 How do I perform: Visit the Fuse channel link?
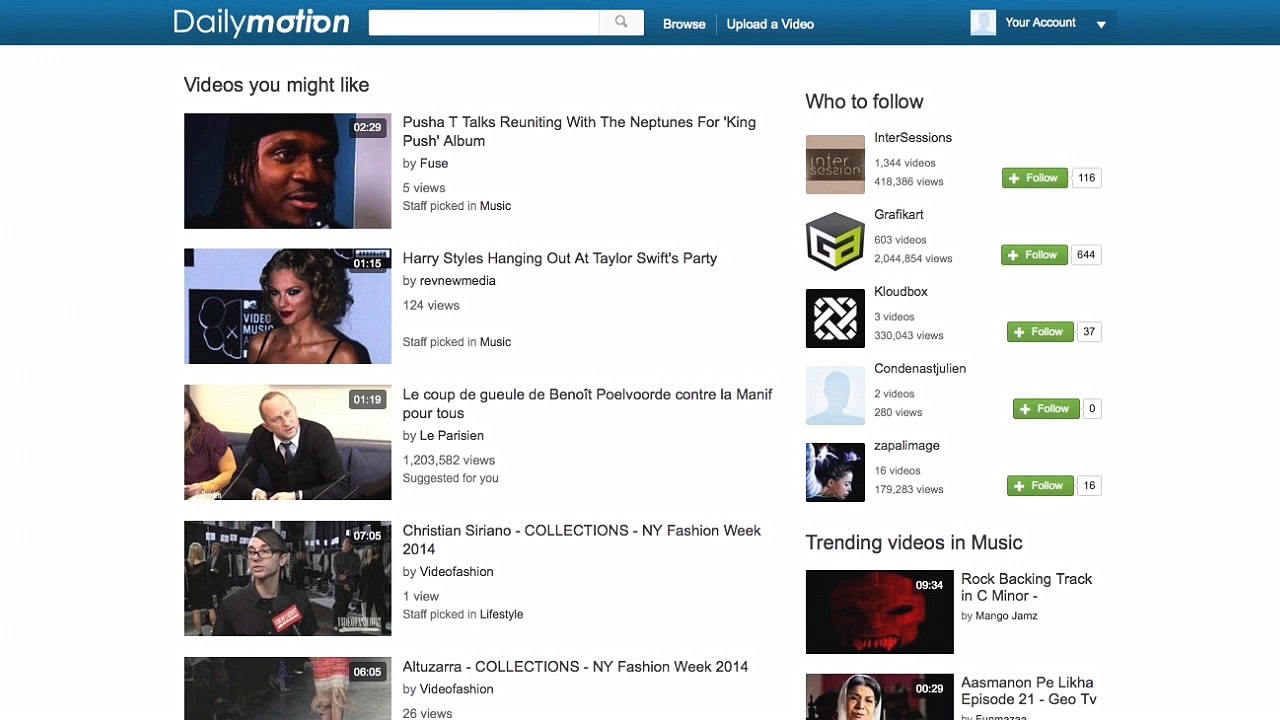click(434, 163)
